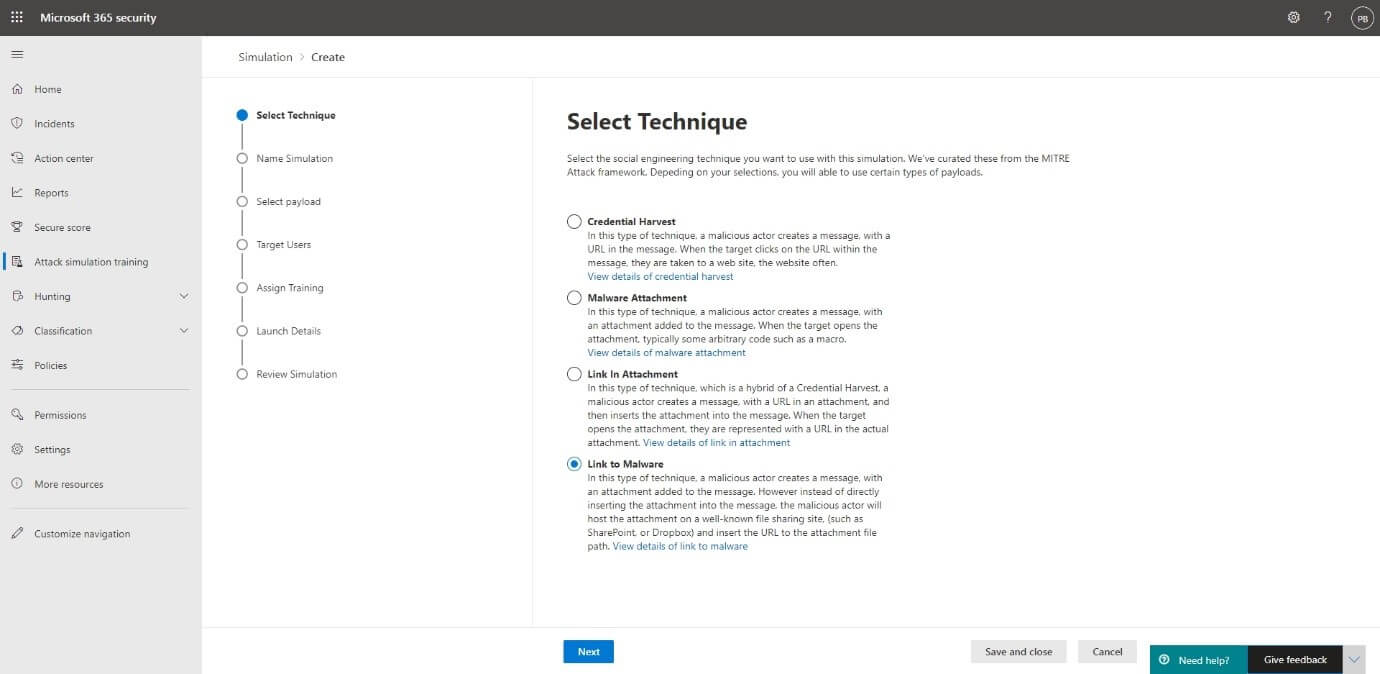Open the Settings gear in the top bar
Viewport: 1380px width, 674px height.
point(1293,16)
